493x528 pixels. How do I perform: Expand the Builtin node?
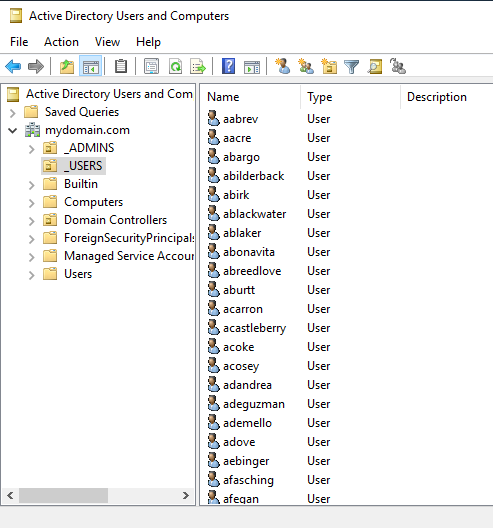click(31, 185)
